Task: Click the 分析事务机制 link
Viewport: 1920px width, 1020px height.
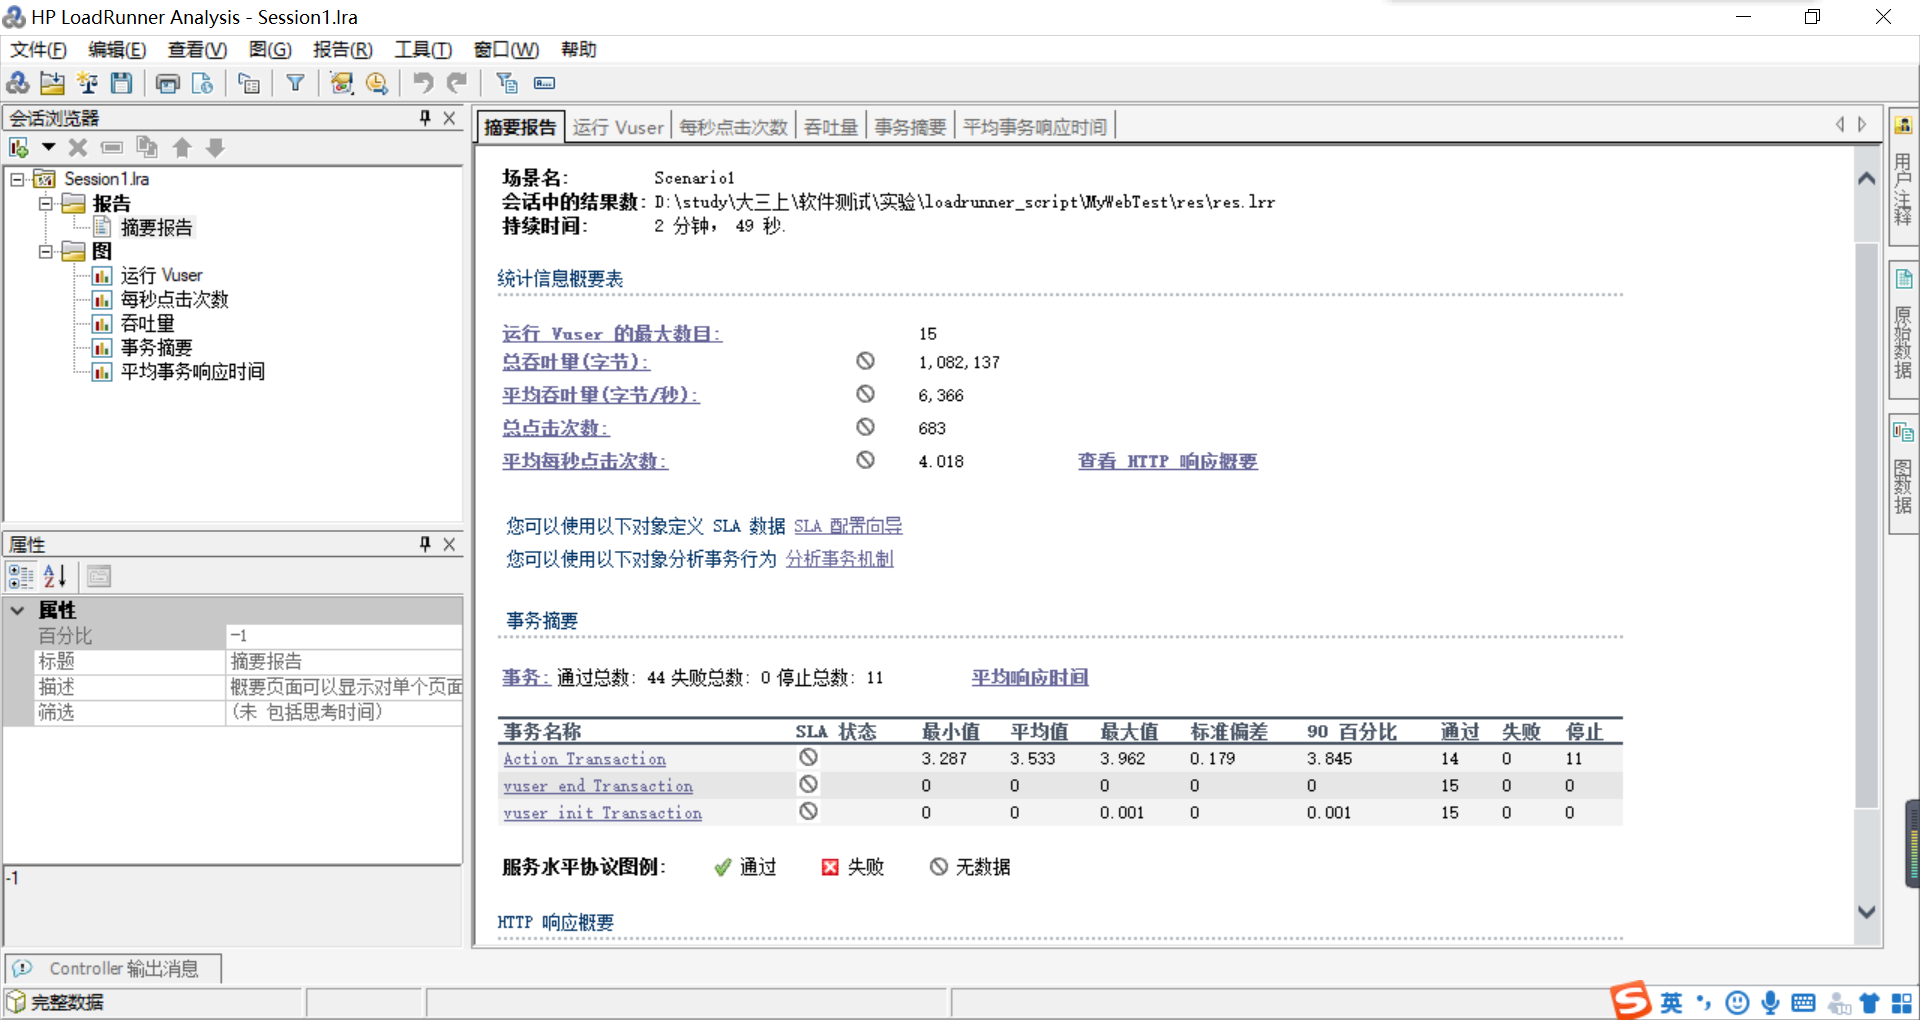Action: pos(839,559)
